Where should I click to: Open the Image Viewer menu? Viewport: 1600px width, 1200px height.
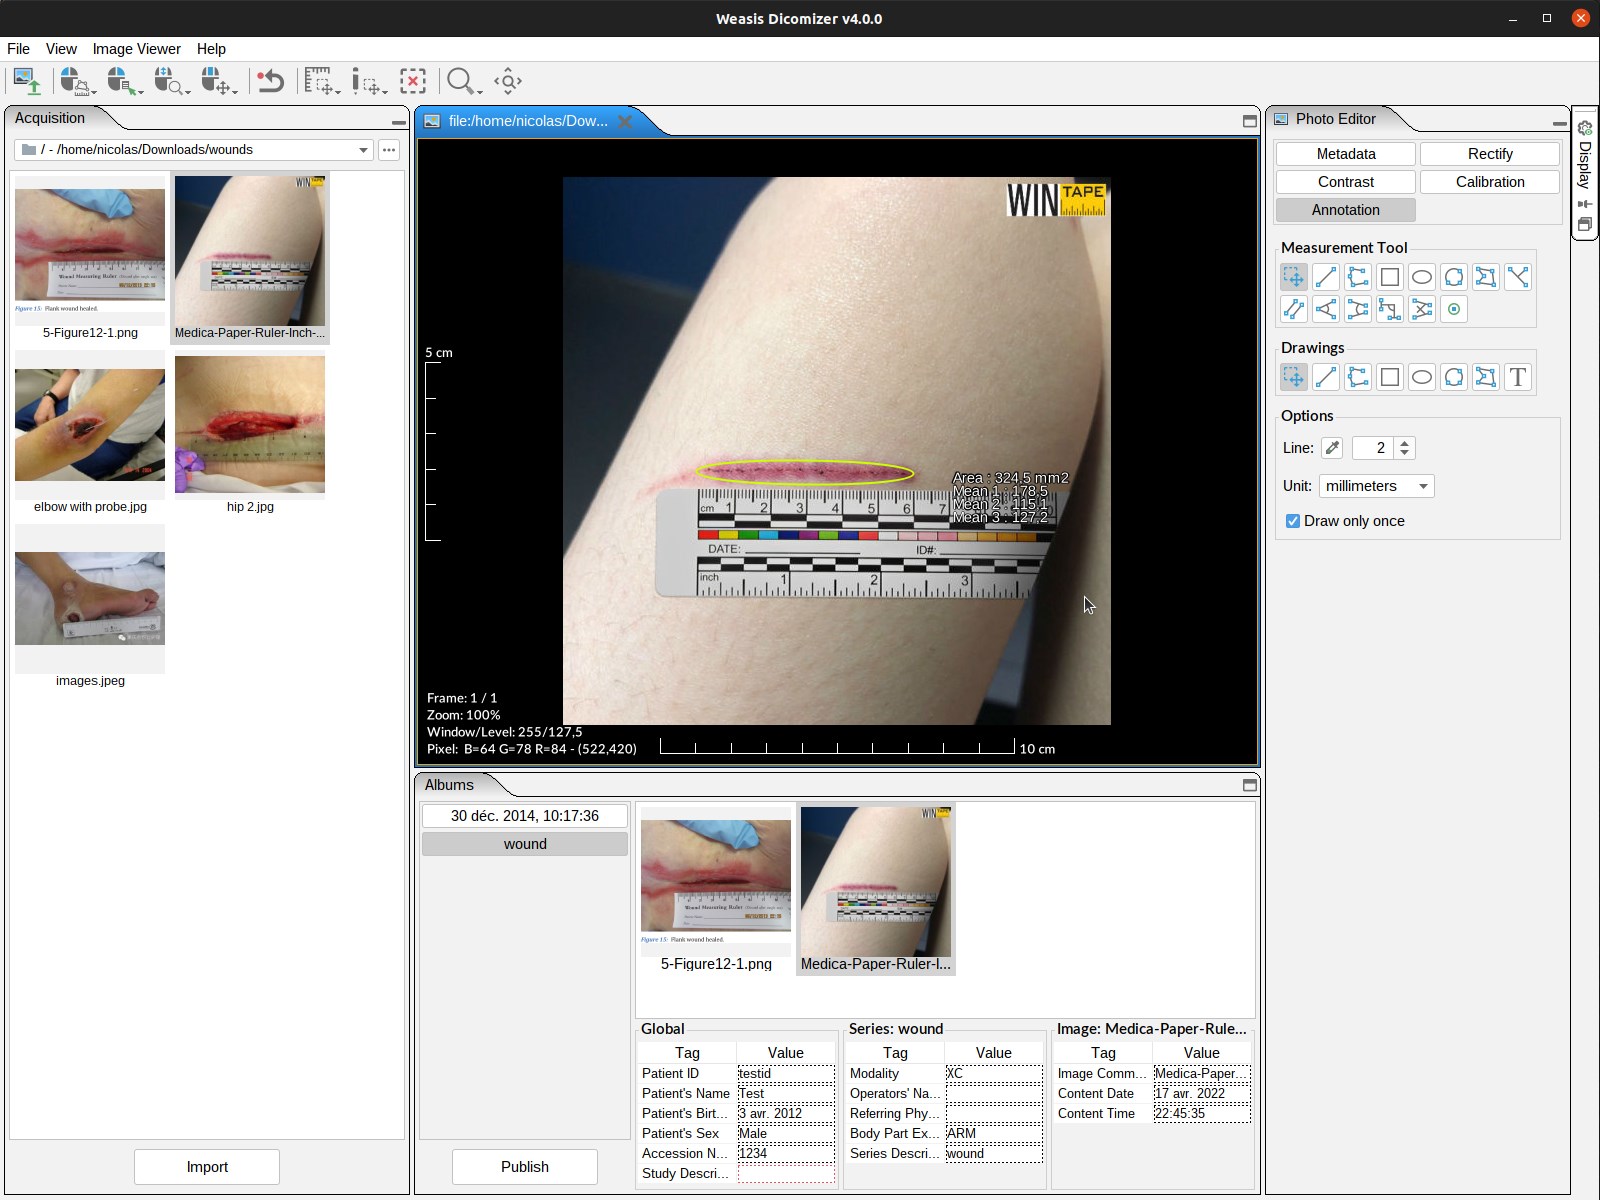pos(136,49)
